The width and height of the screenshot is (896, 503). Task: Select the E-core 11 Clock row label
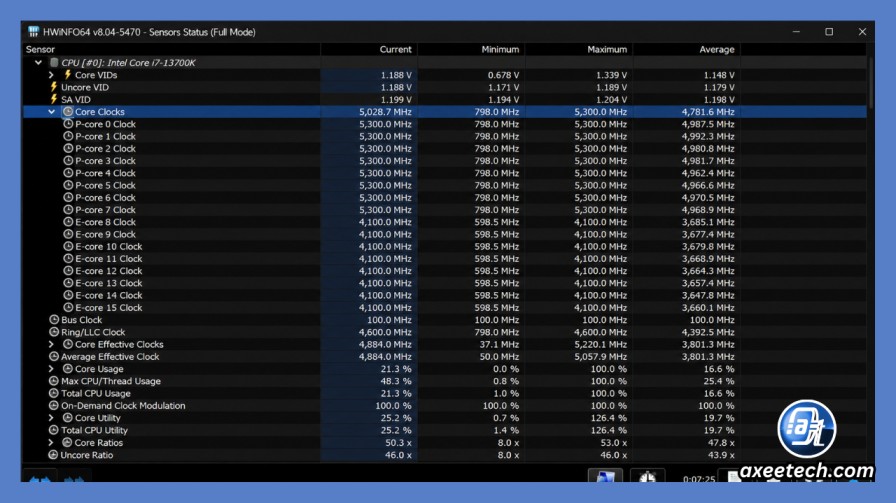coord(109,258)
